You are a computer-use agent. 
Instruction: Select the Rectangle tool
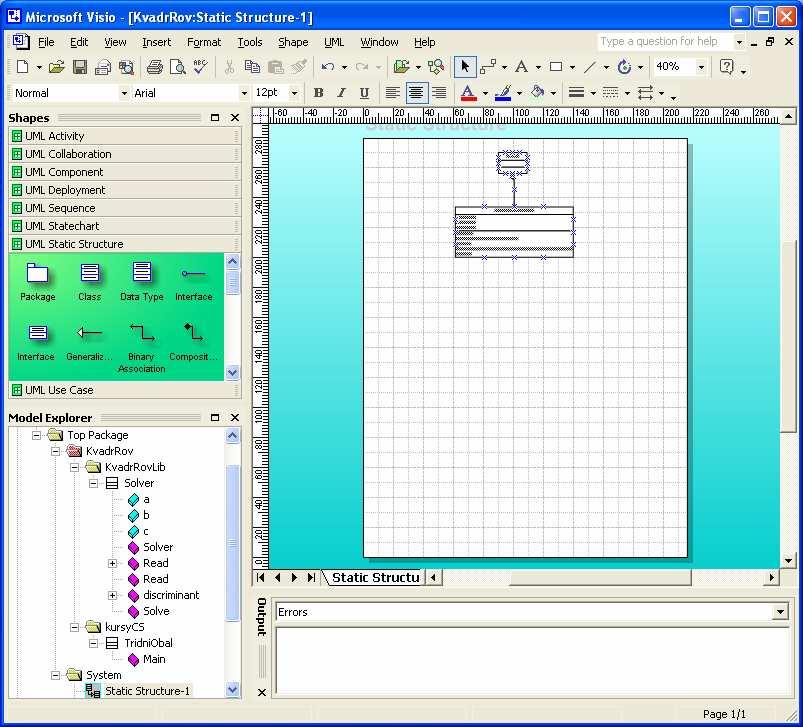(556, 67)
